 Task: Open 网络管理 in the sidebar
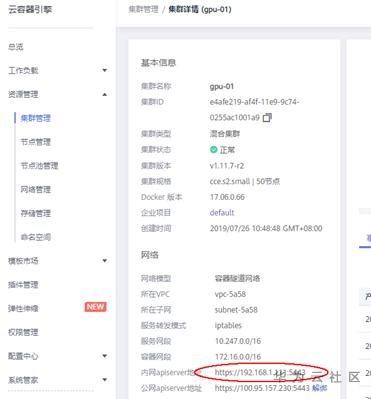point(36,189)
